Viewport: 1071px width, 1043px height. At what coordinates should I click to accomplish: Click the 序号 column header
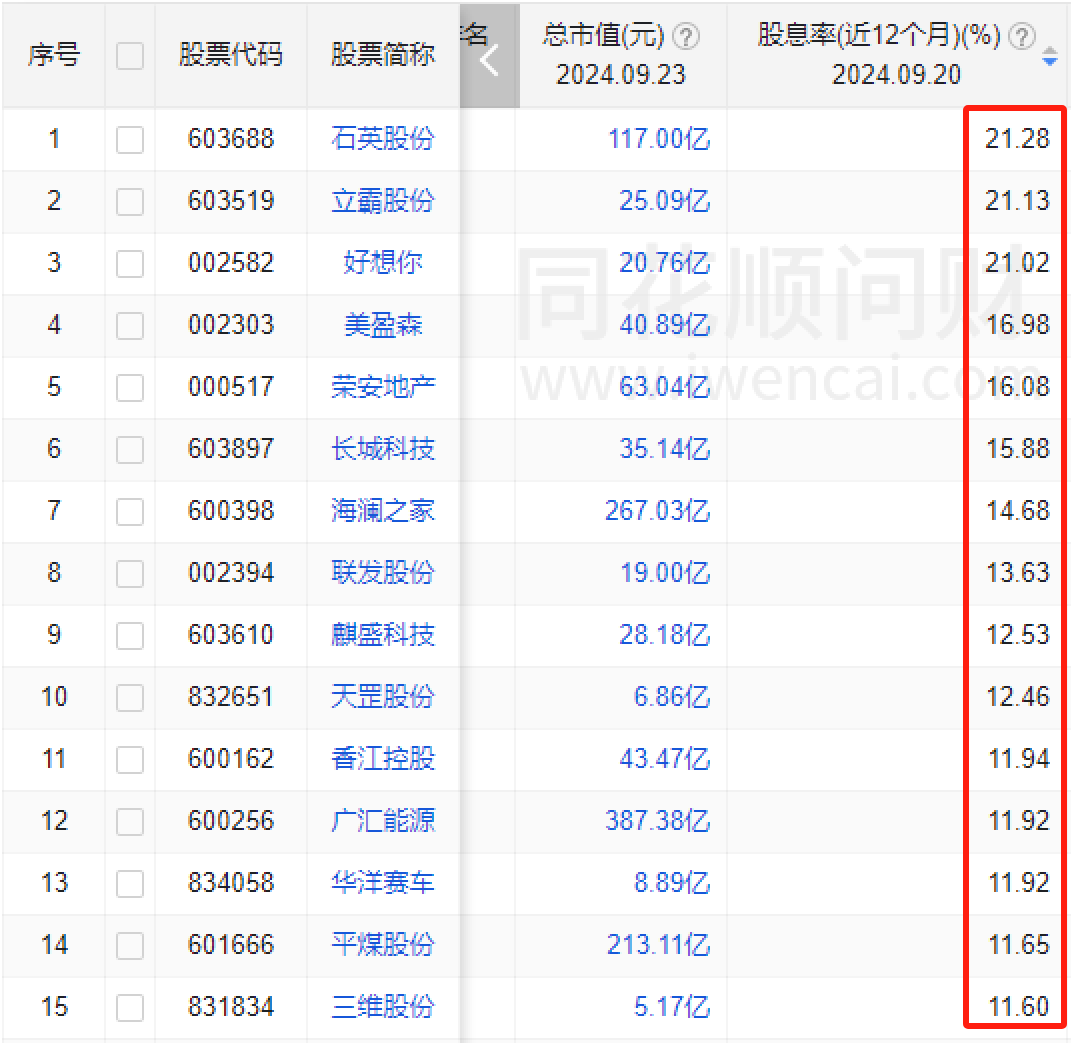pyautogui.click(x=54, y=55)
